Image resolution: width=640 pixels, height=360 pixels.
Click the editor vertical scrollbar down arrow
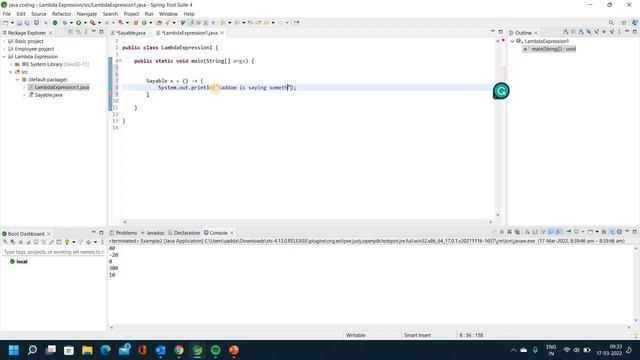(498, 215)
